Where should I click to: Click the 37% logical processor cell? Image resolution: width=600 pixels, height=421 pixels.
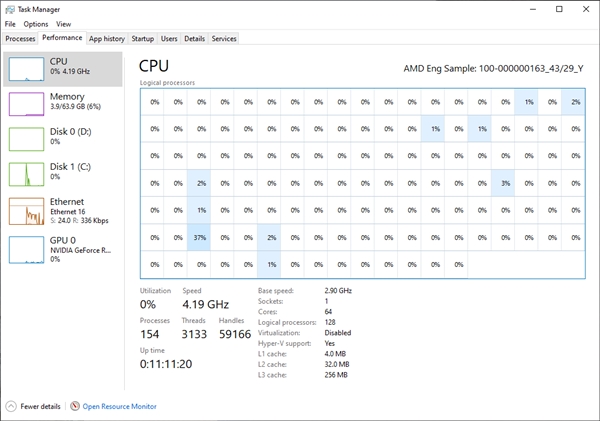tap(200, 237)
